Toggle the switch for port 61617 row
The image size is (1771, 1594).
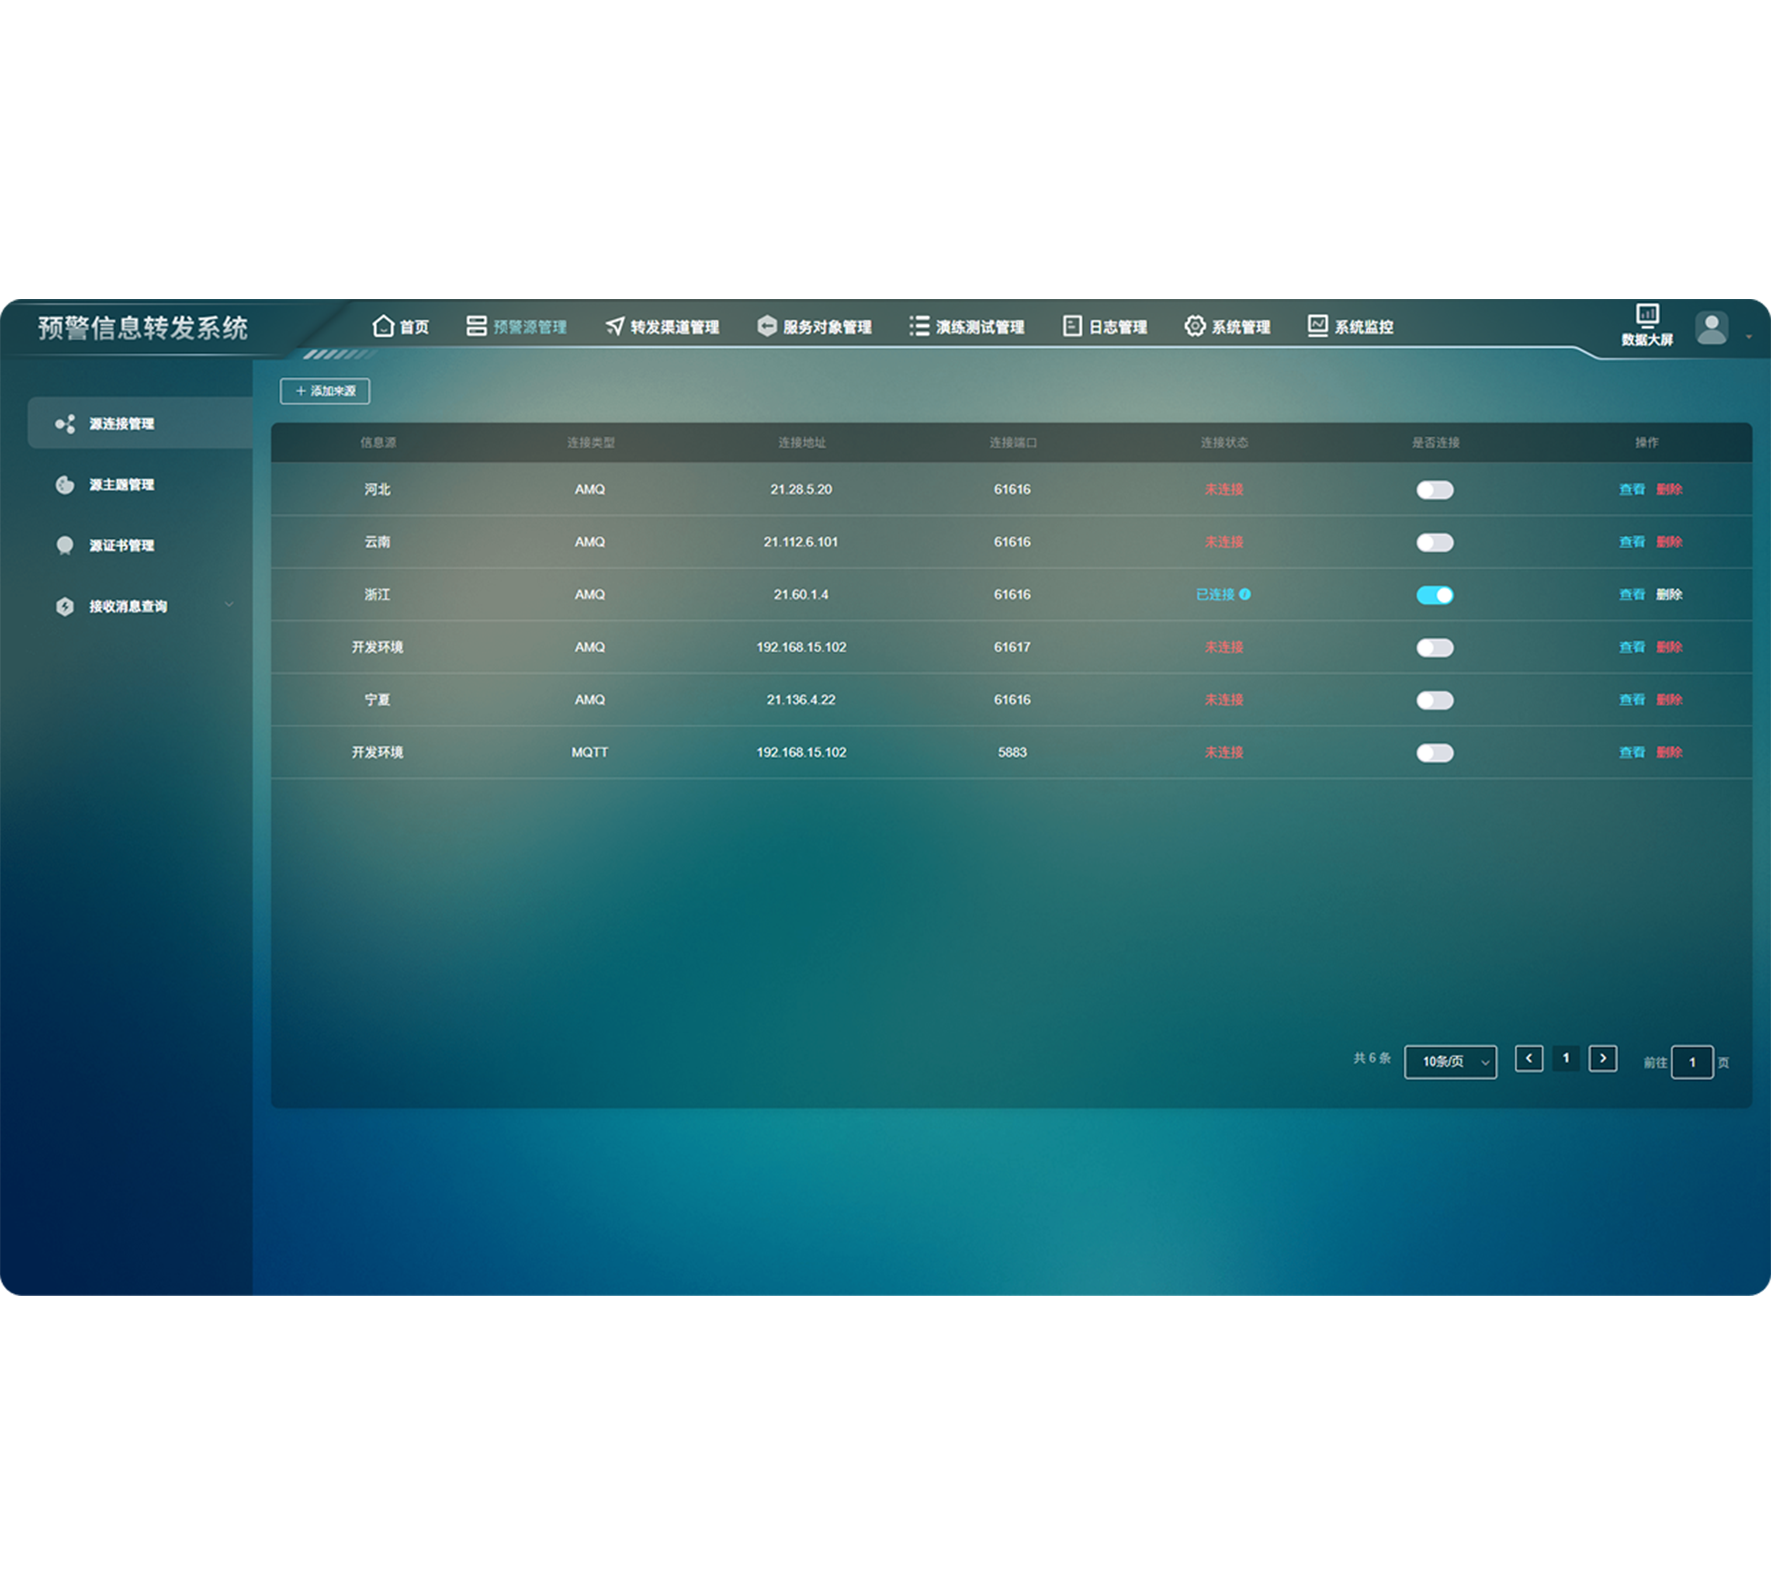[x=1435, y=648]
